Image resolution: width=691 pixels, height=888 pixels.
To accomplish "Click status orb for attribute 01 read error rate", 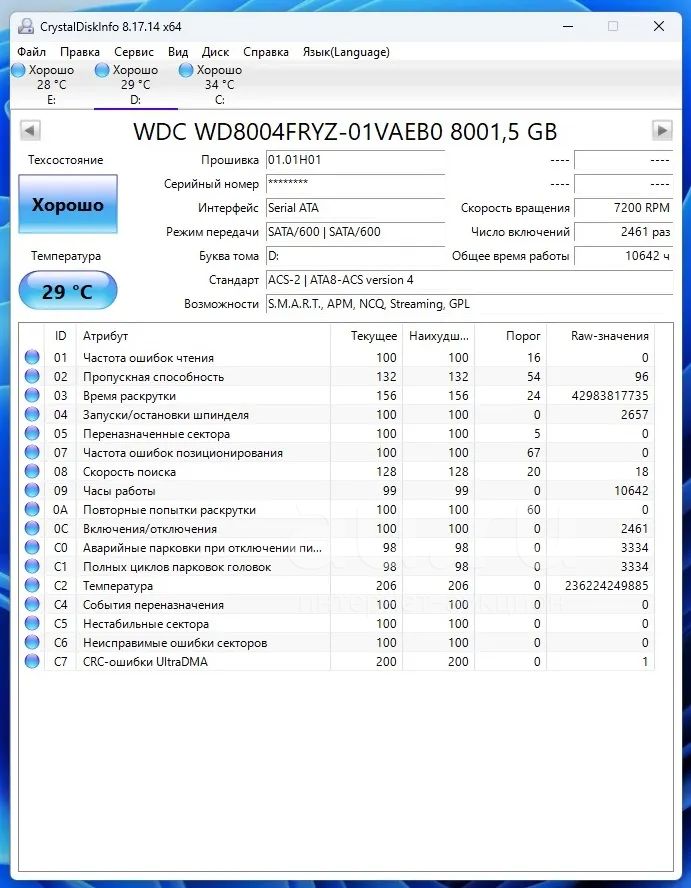I will pos(32,357).
